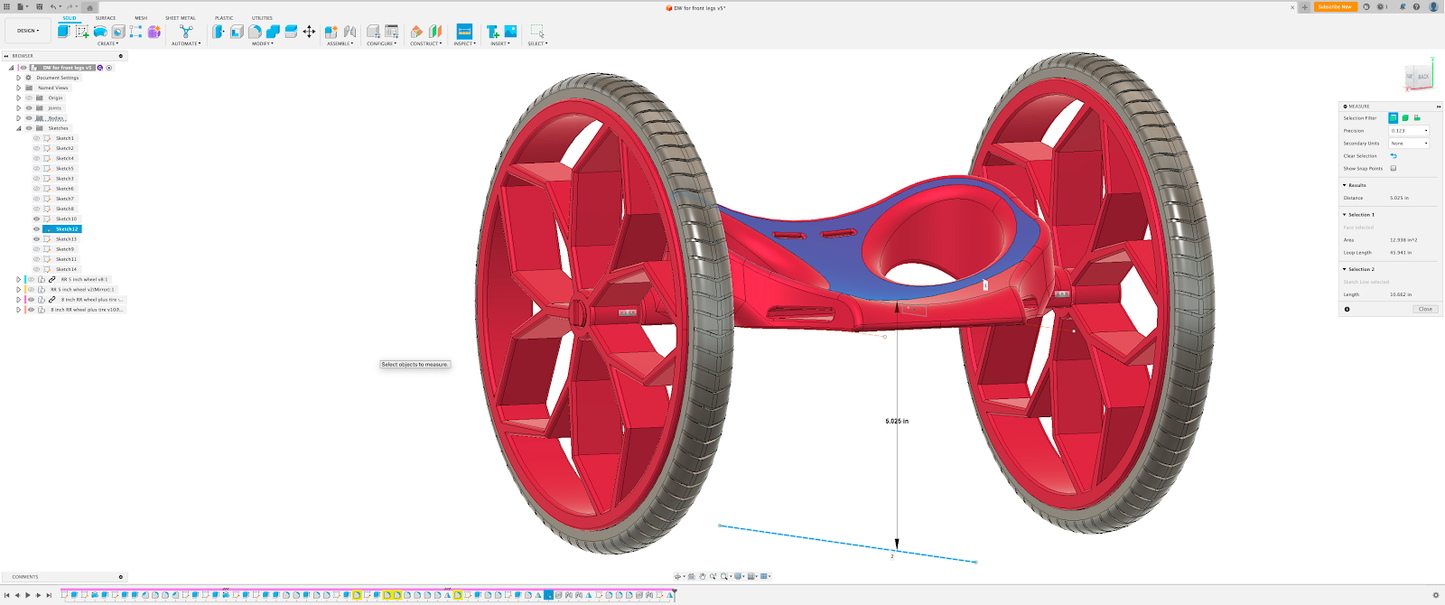
Task: Click the Create Sketch icon
Action: point(82,32)
